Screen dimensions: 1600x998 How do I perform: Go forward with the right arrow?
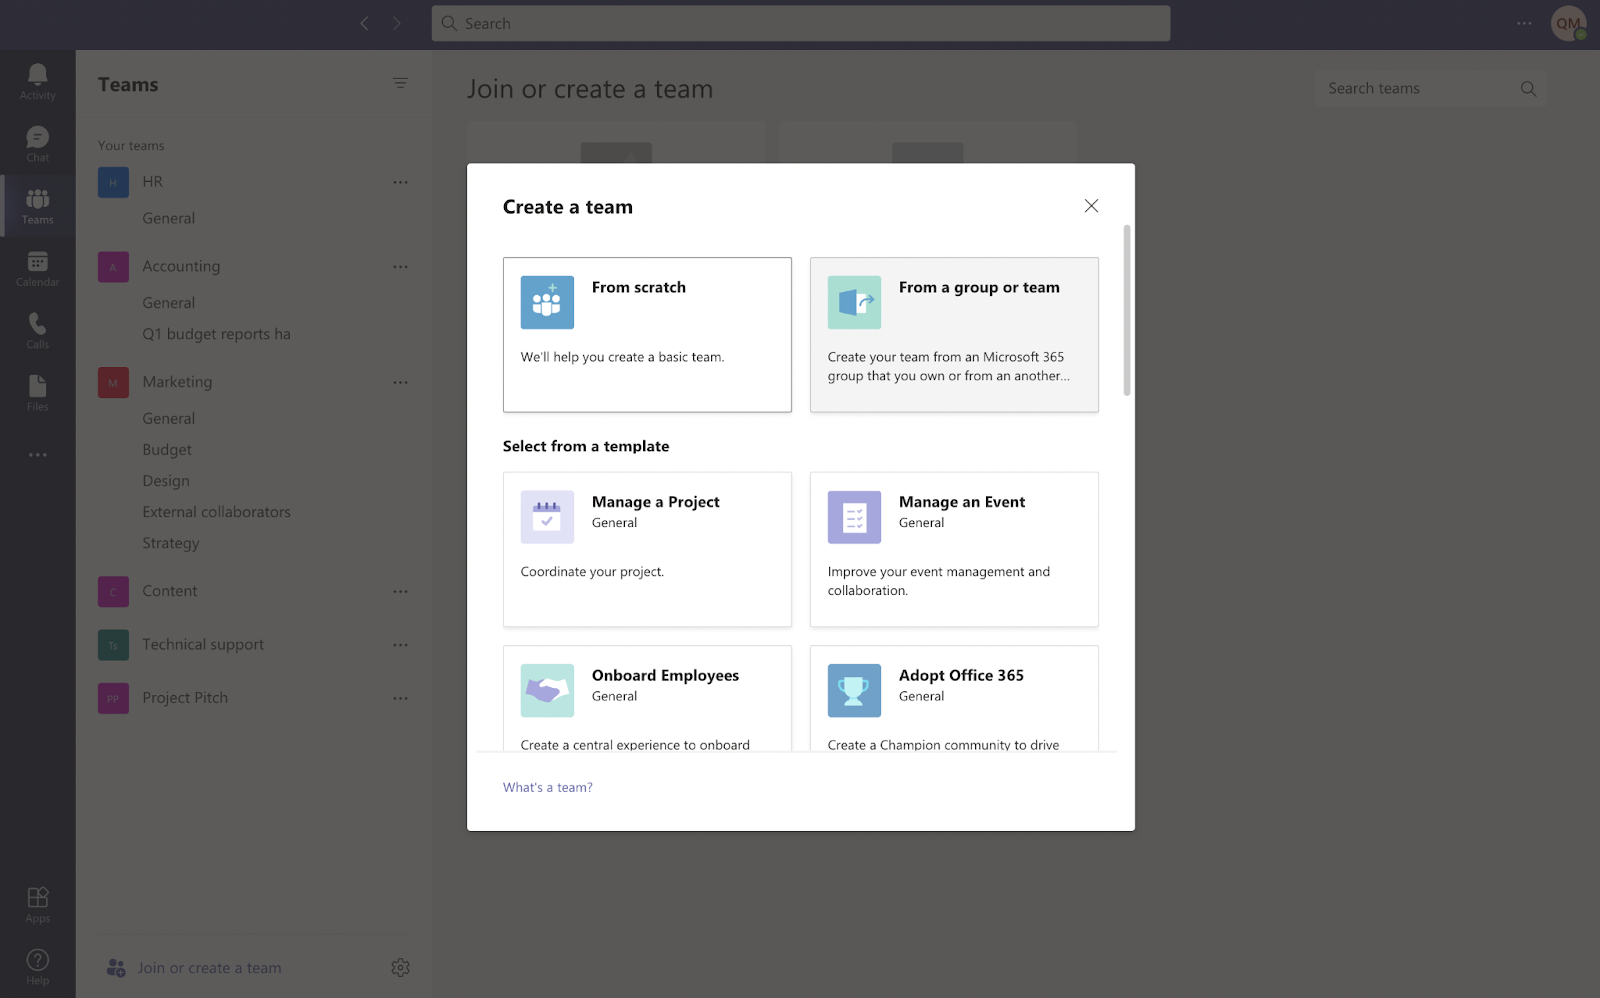(397, 23)
